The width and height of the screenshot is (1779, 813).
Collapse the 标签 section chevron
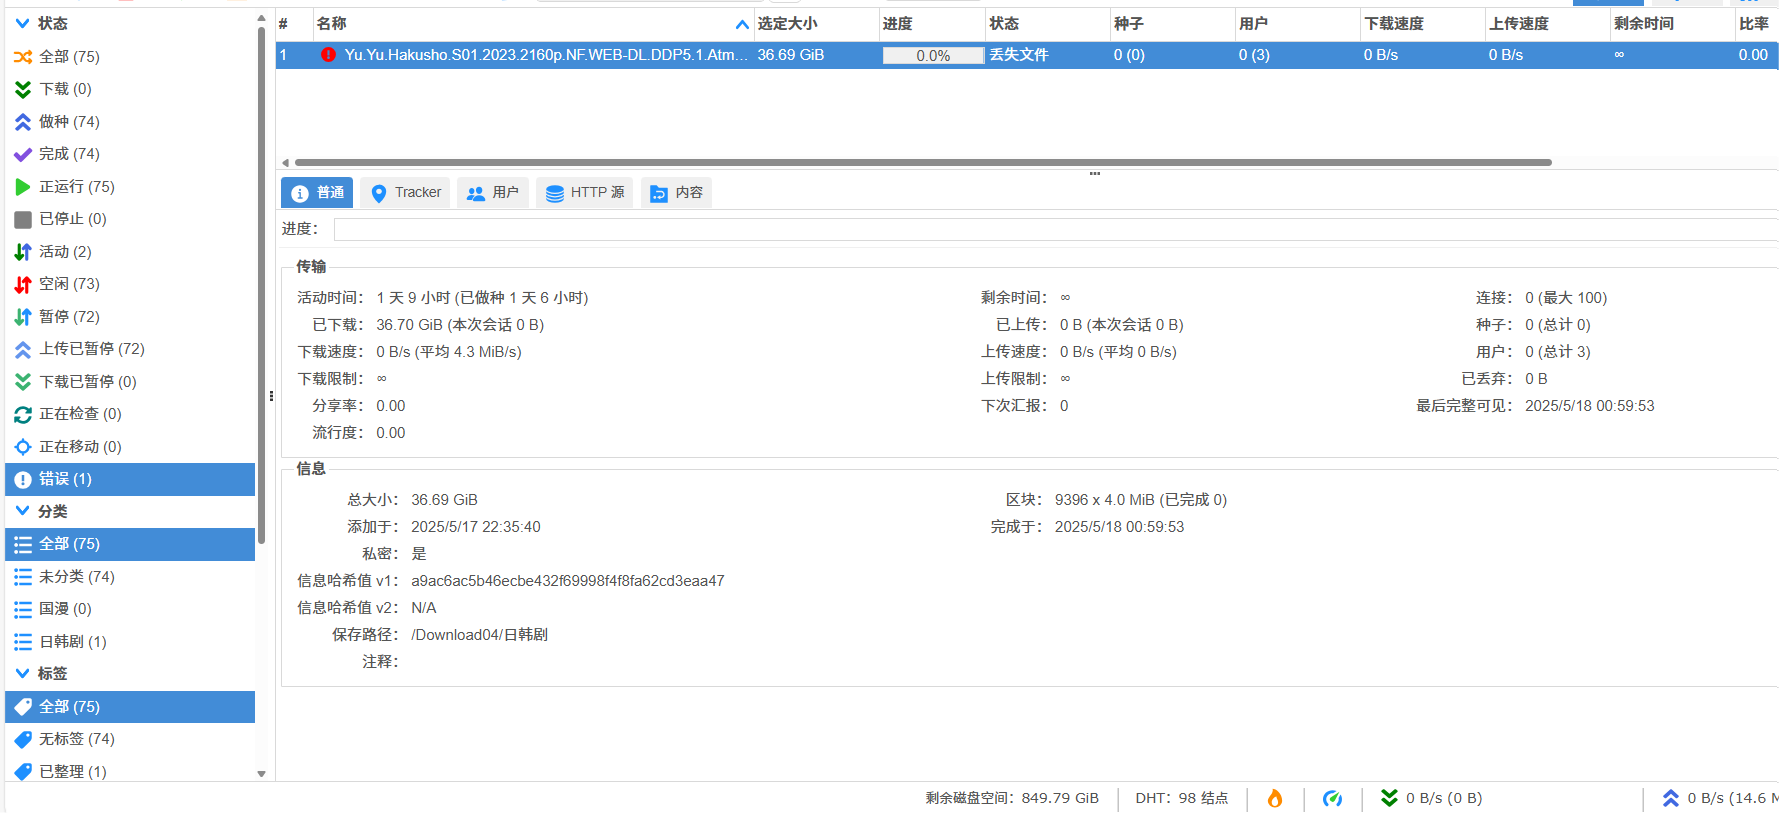click(22, 674)
